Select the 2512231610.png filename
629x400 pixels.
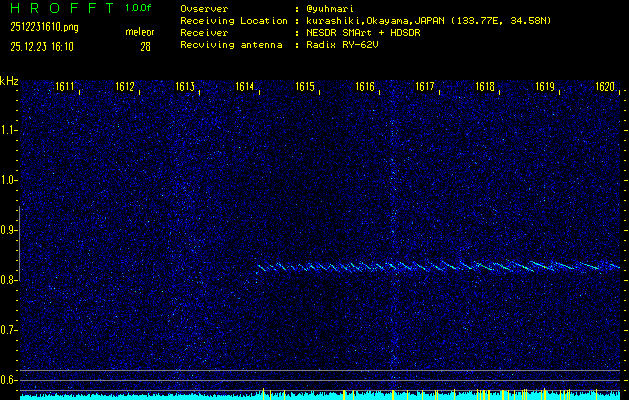point(43,28)
